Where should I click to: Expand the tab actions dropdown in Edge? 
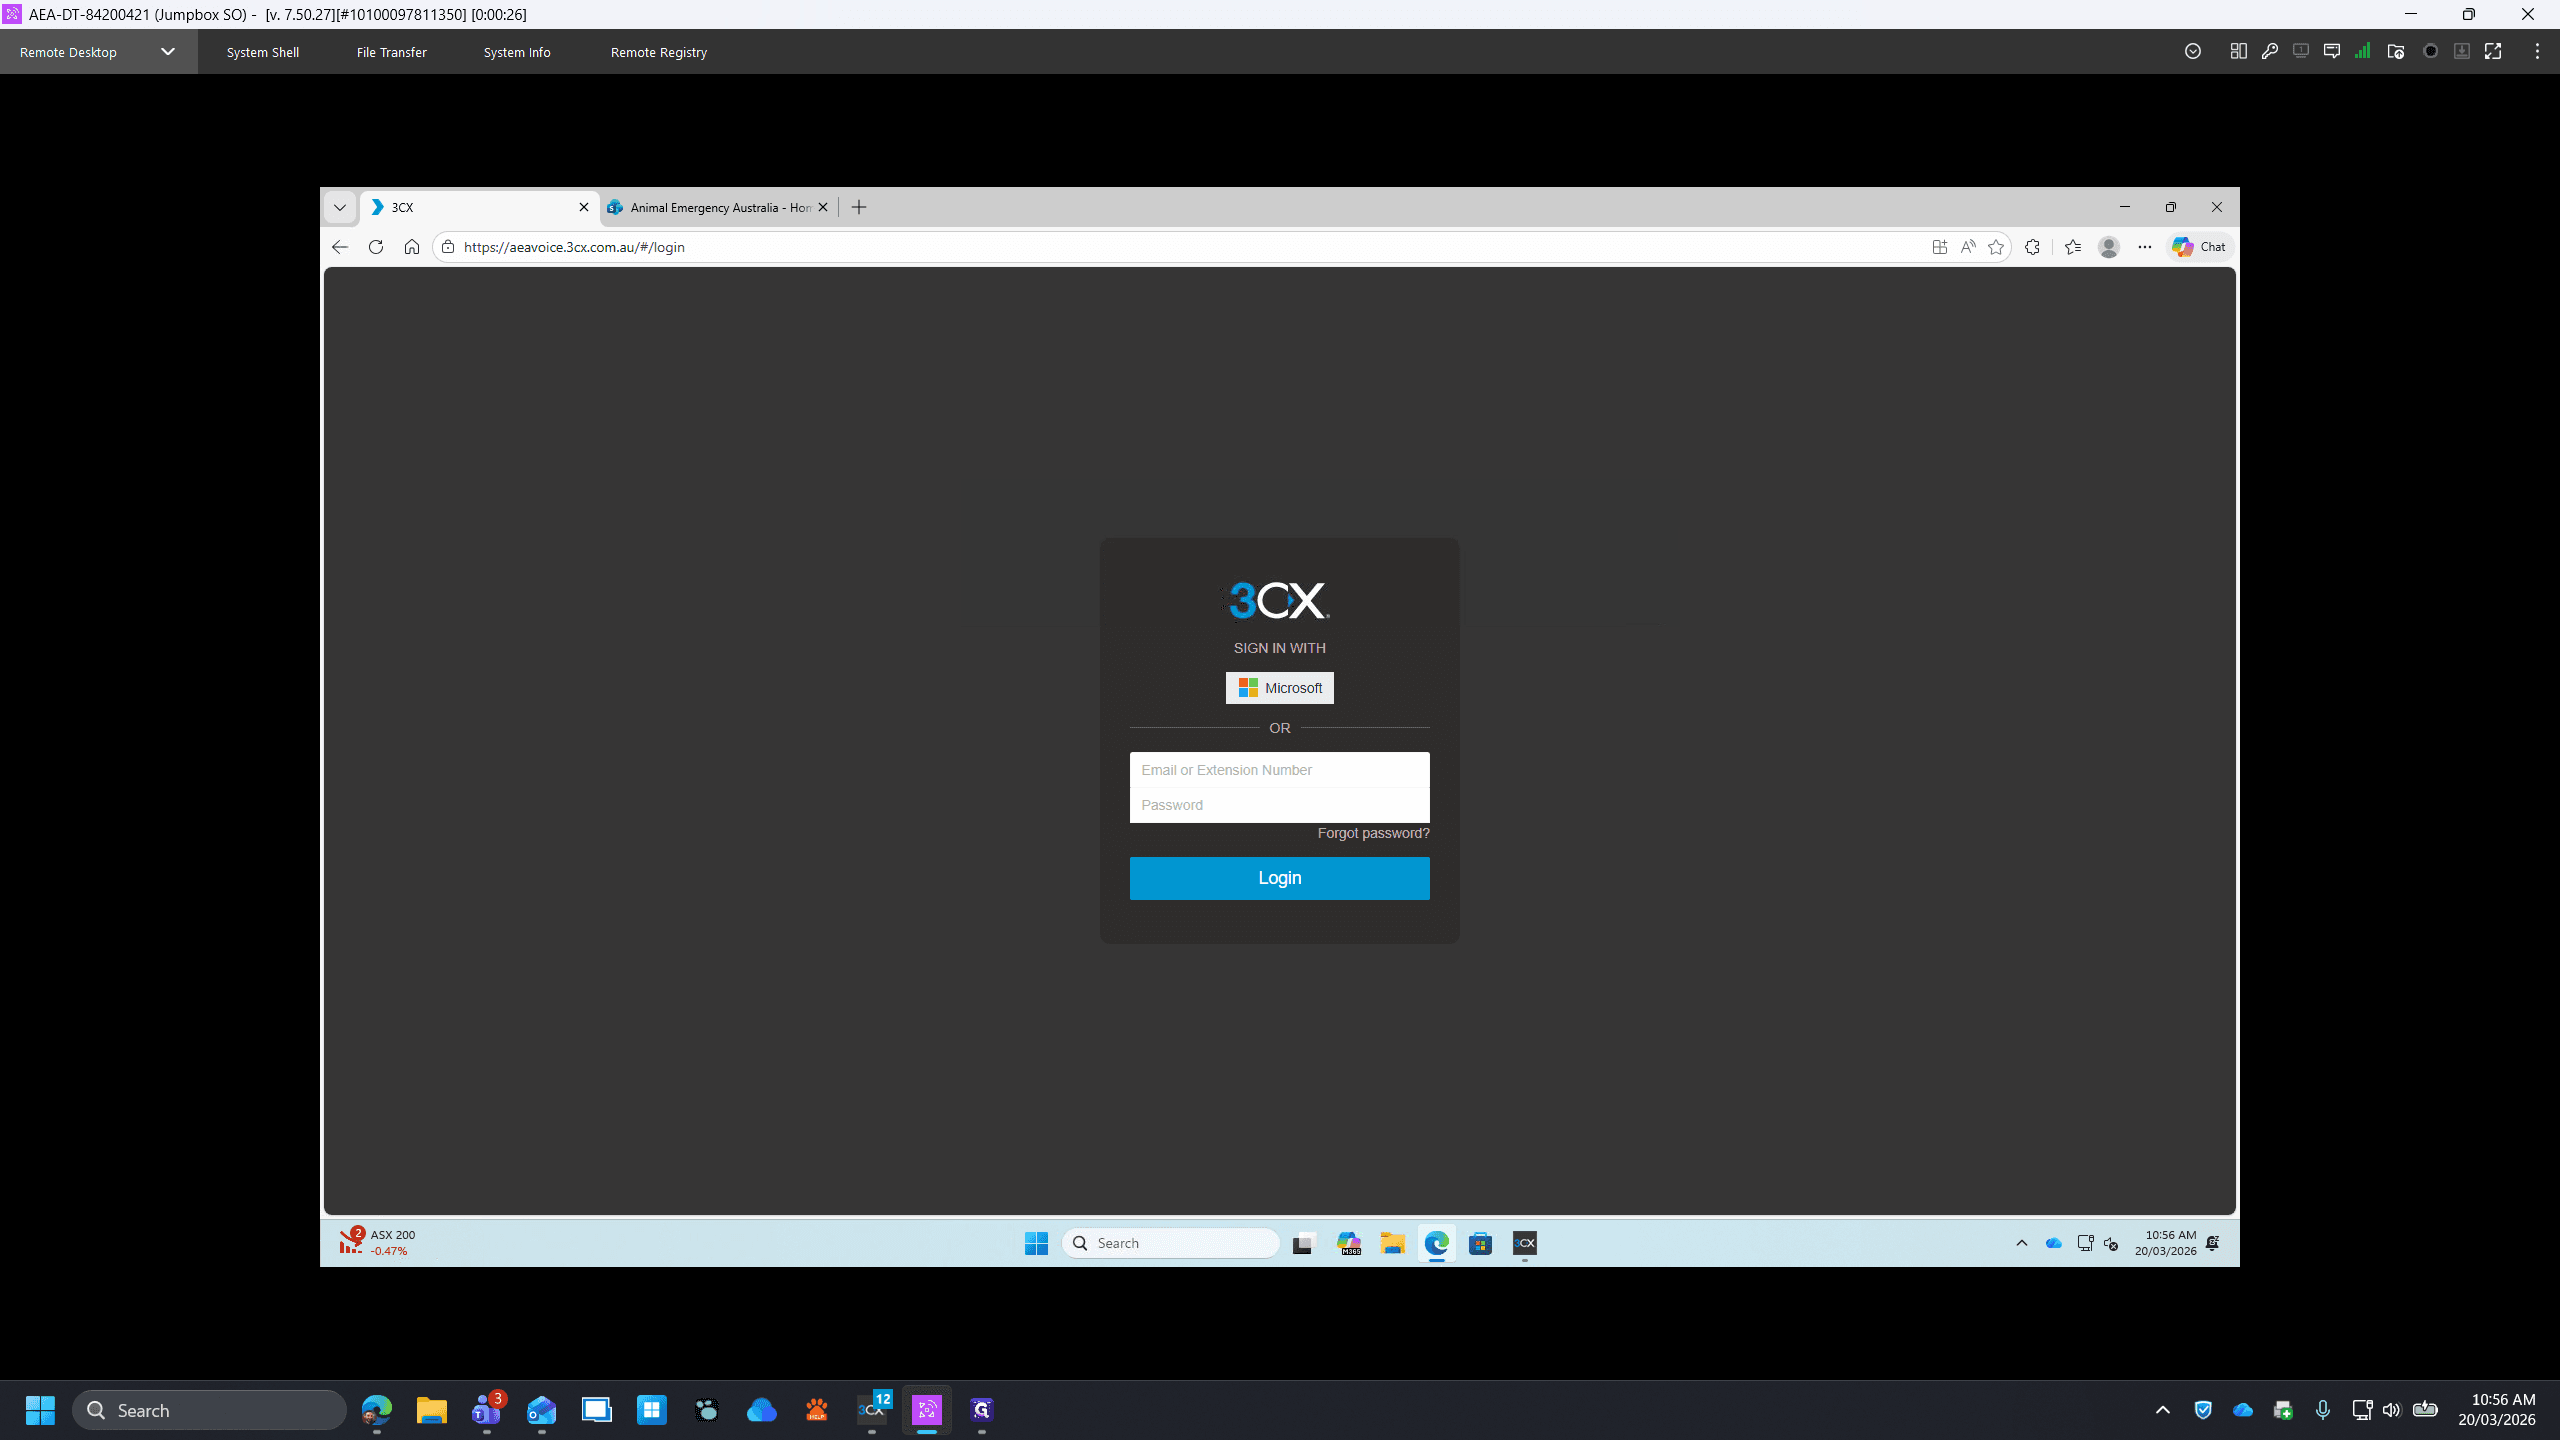340,207
